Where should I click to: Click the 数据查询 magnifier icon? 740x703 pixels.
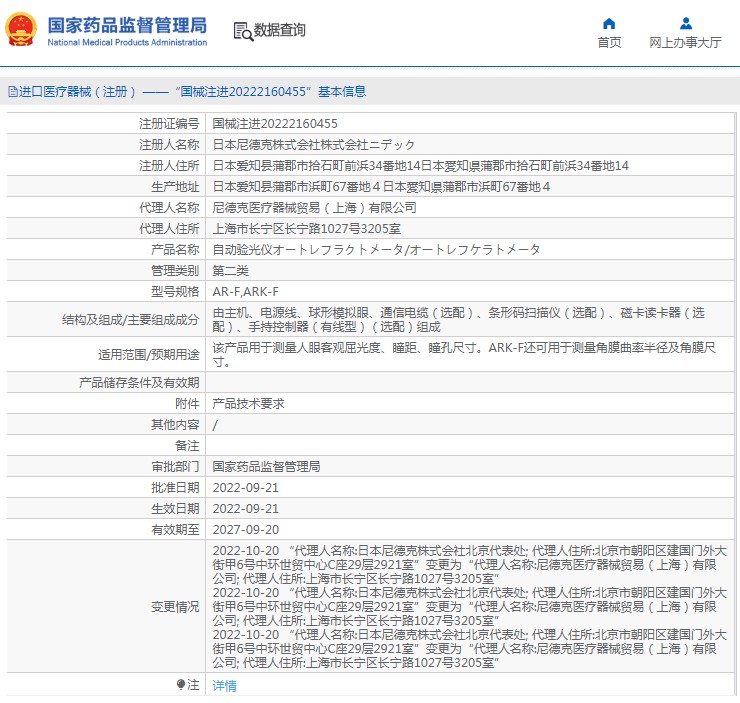[x=242, y=31]
